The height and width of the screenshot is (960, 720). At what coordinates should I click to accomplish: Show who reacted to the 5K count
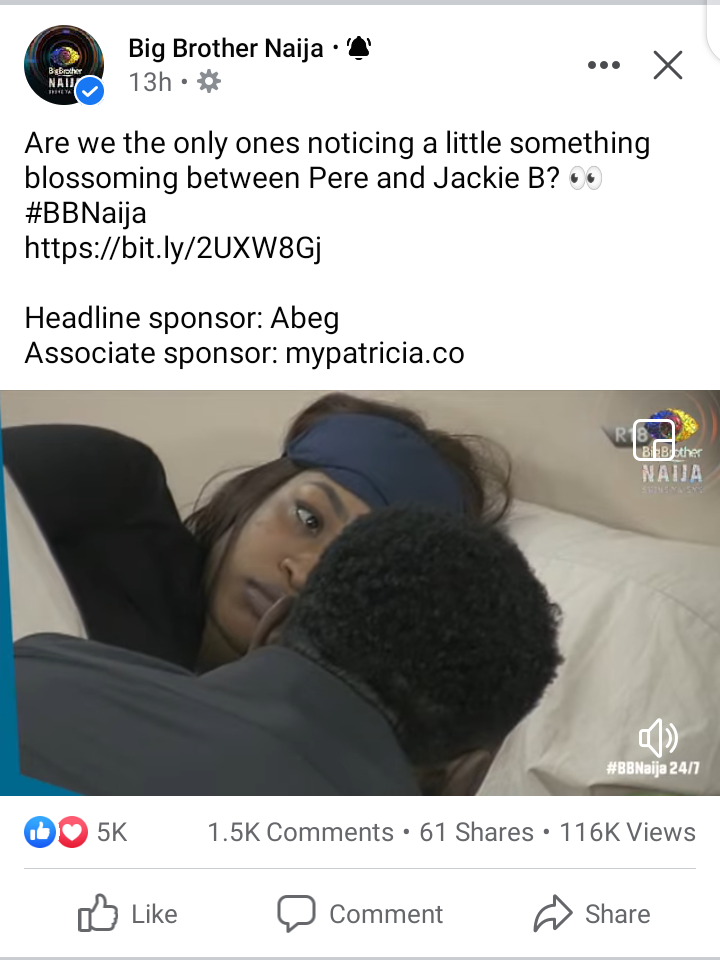click(112, 832)
